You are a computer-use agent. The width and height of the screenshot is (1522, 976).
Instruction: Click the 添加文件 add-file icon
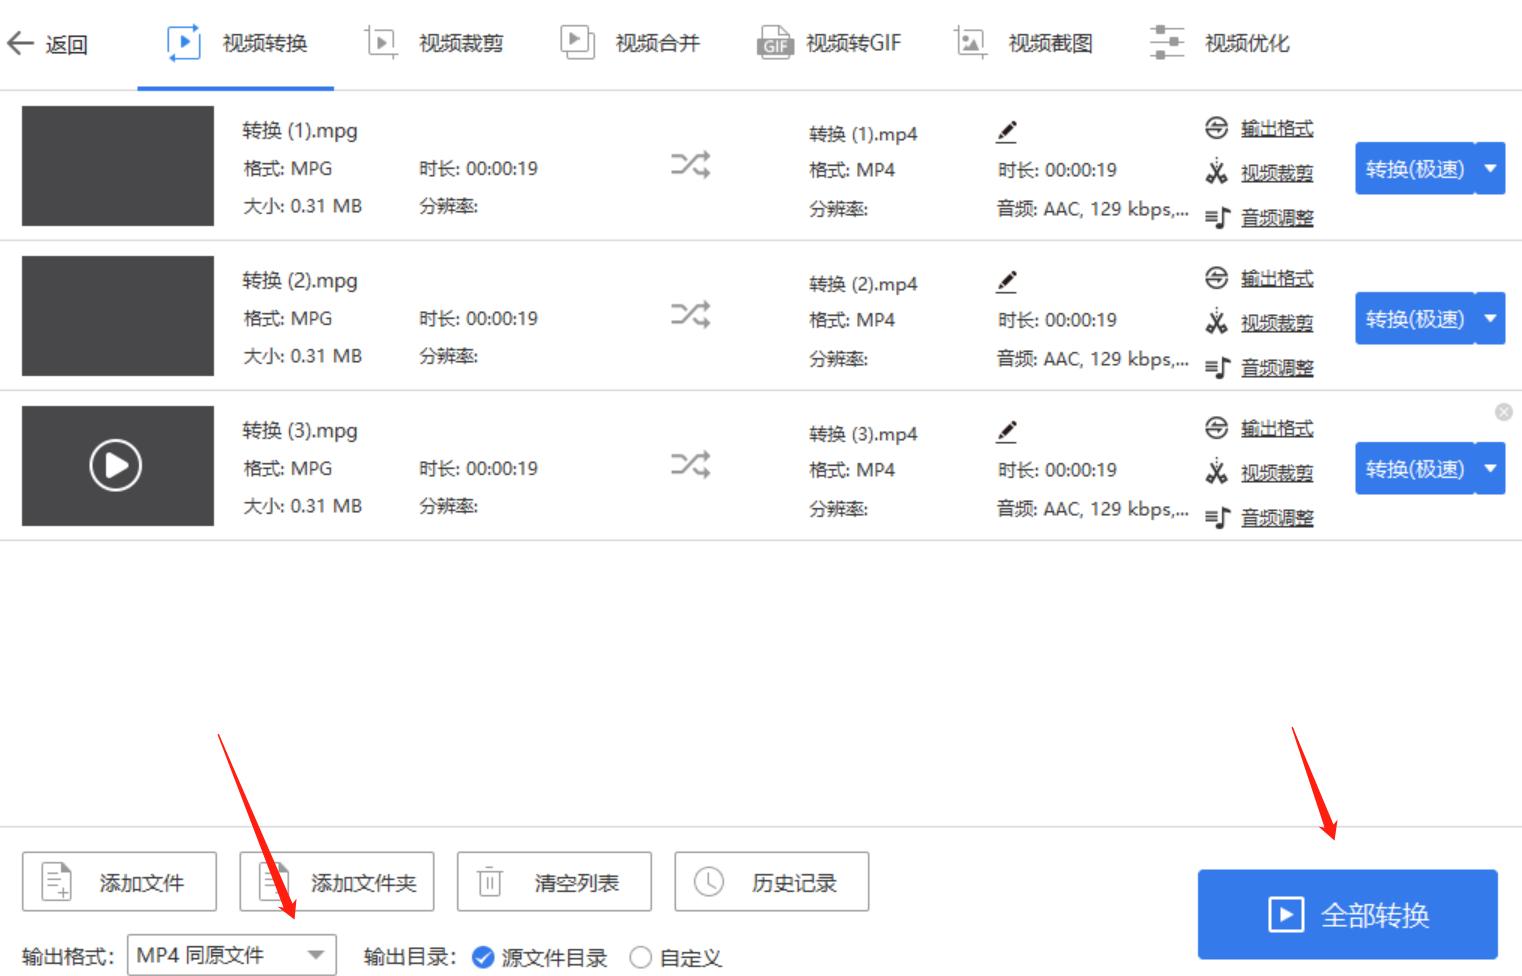(x=54, y=881)
